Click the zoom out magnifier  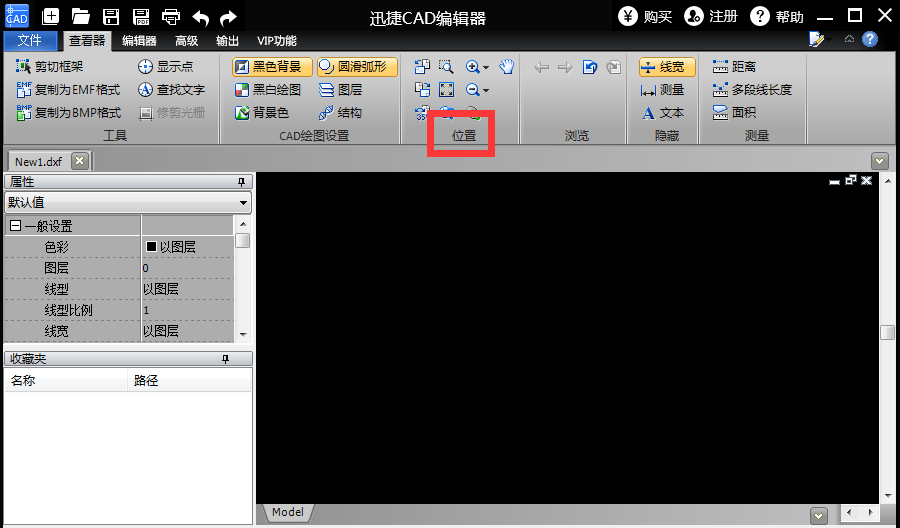[473, 90]
